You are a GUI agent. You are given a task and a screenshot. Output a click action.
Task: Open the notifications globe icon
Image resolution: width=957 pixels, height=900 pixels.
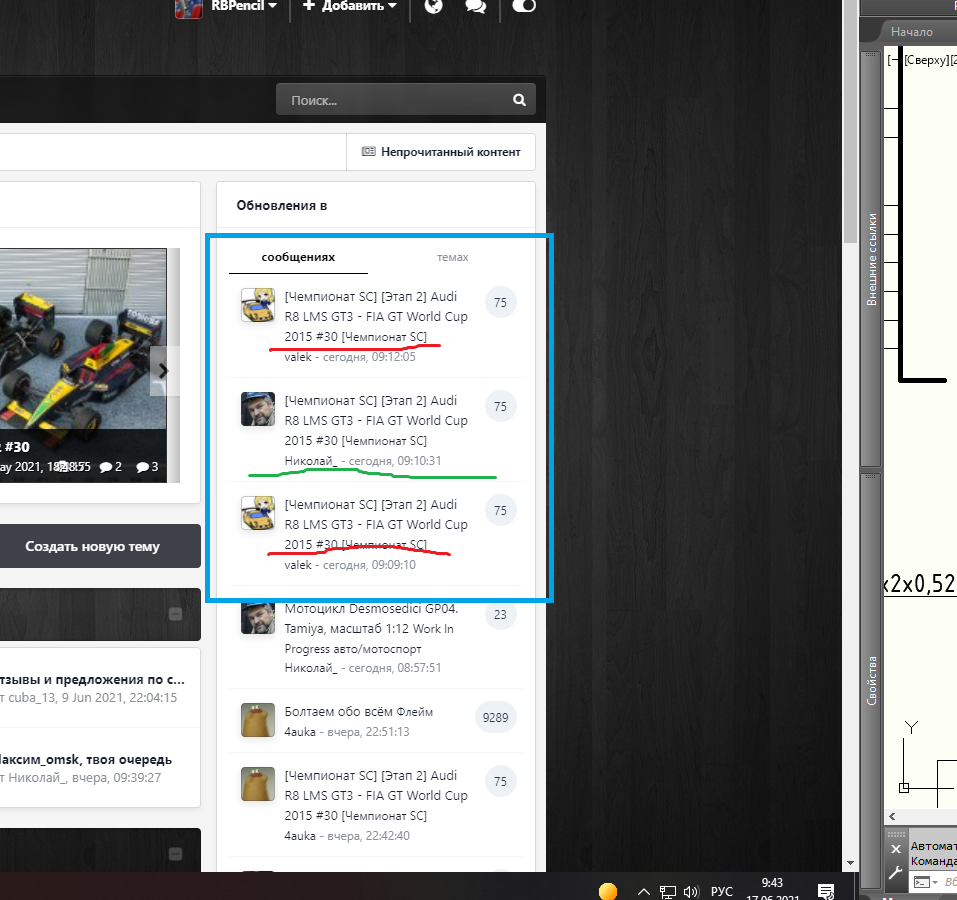point(433,6)
